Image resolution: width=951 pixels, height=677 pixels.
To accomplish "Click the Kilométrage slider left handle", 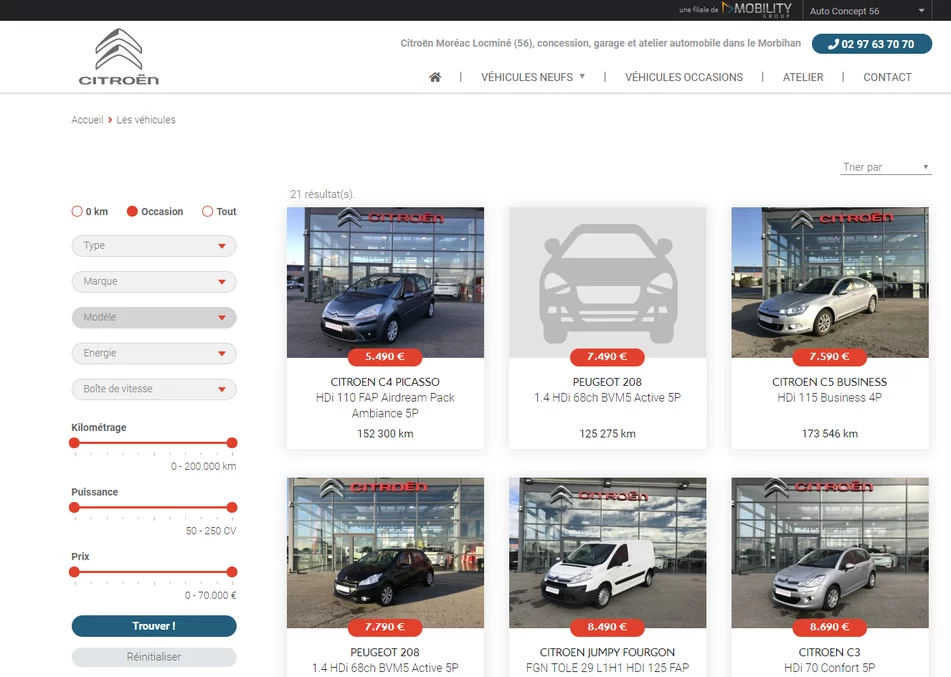I will pyautogui.click(x=74, y=443).
